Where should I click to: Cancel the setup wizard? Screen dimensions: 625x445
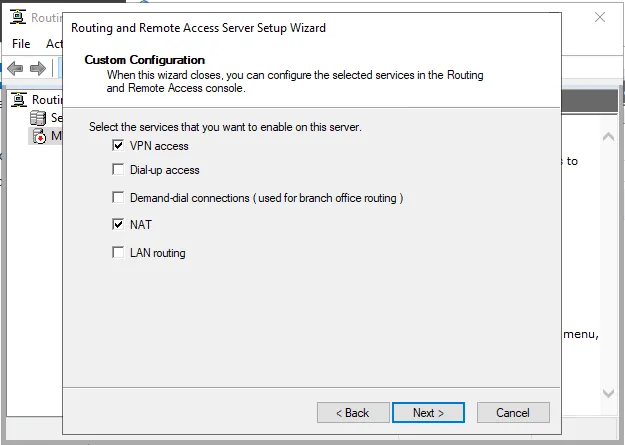tap(513, 412)
